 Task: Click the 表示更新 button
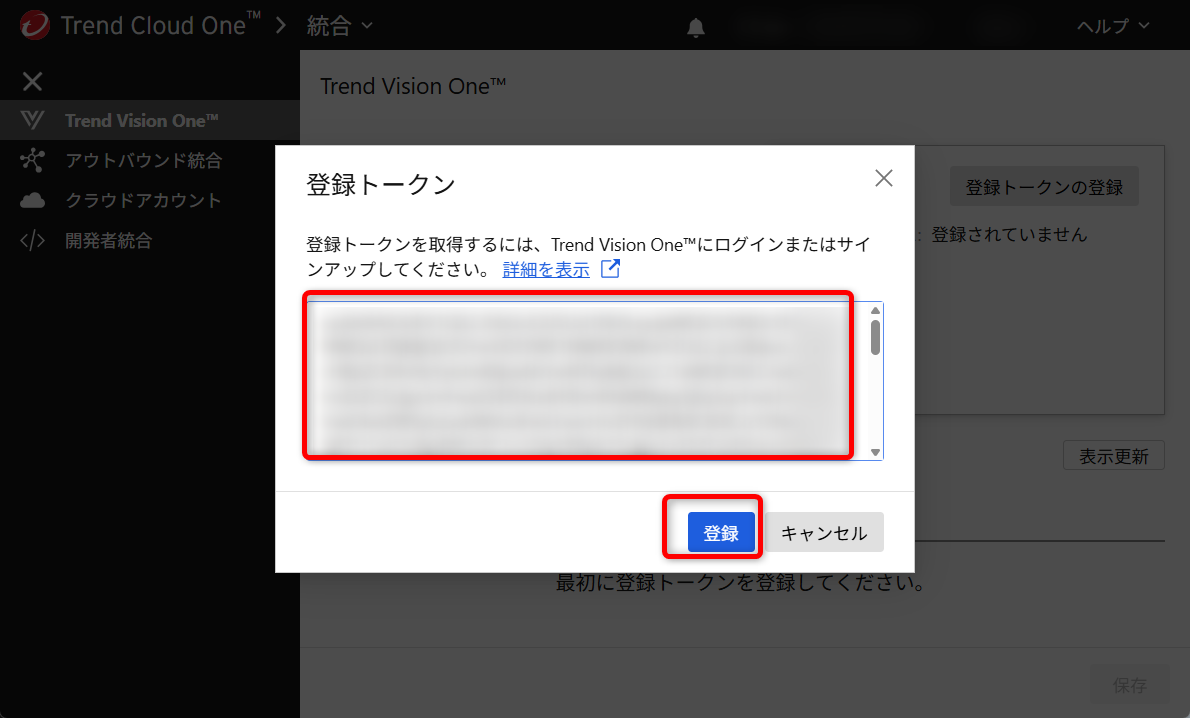pyautogui.click(x=1113, y=455)
